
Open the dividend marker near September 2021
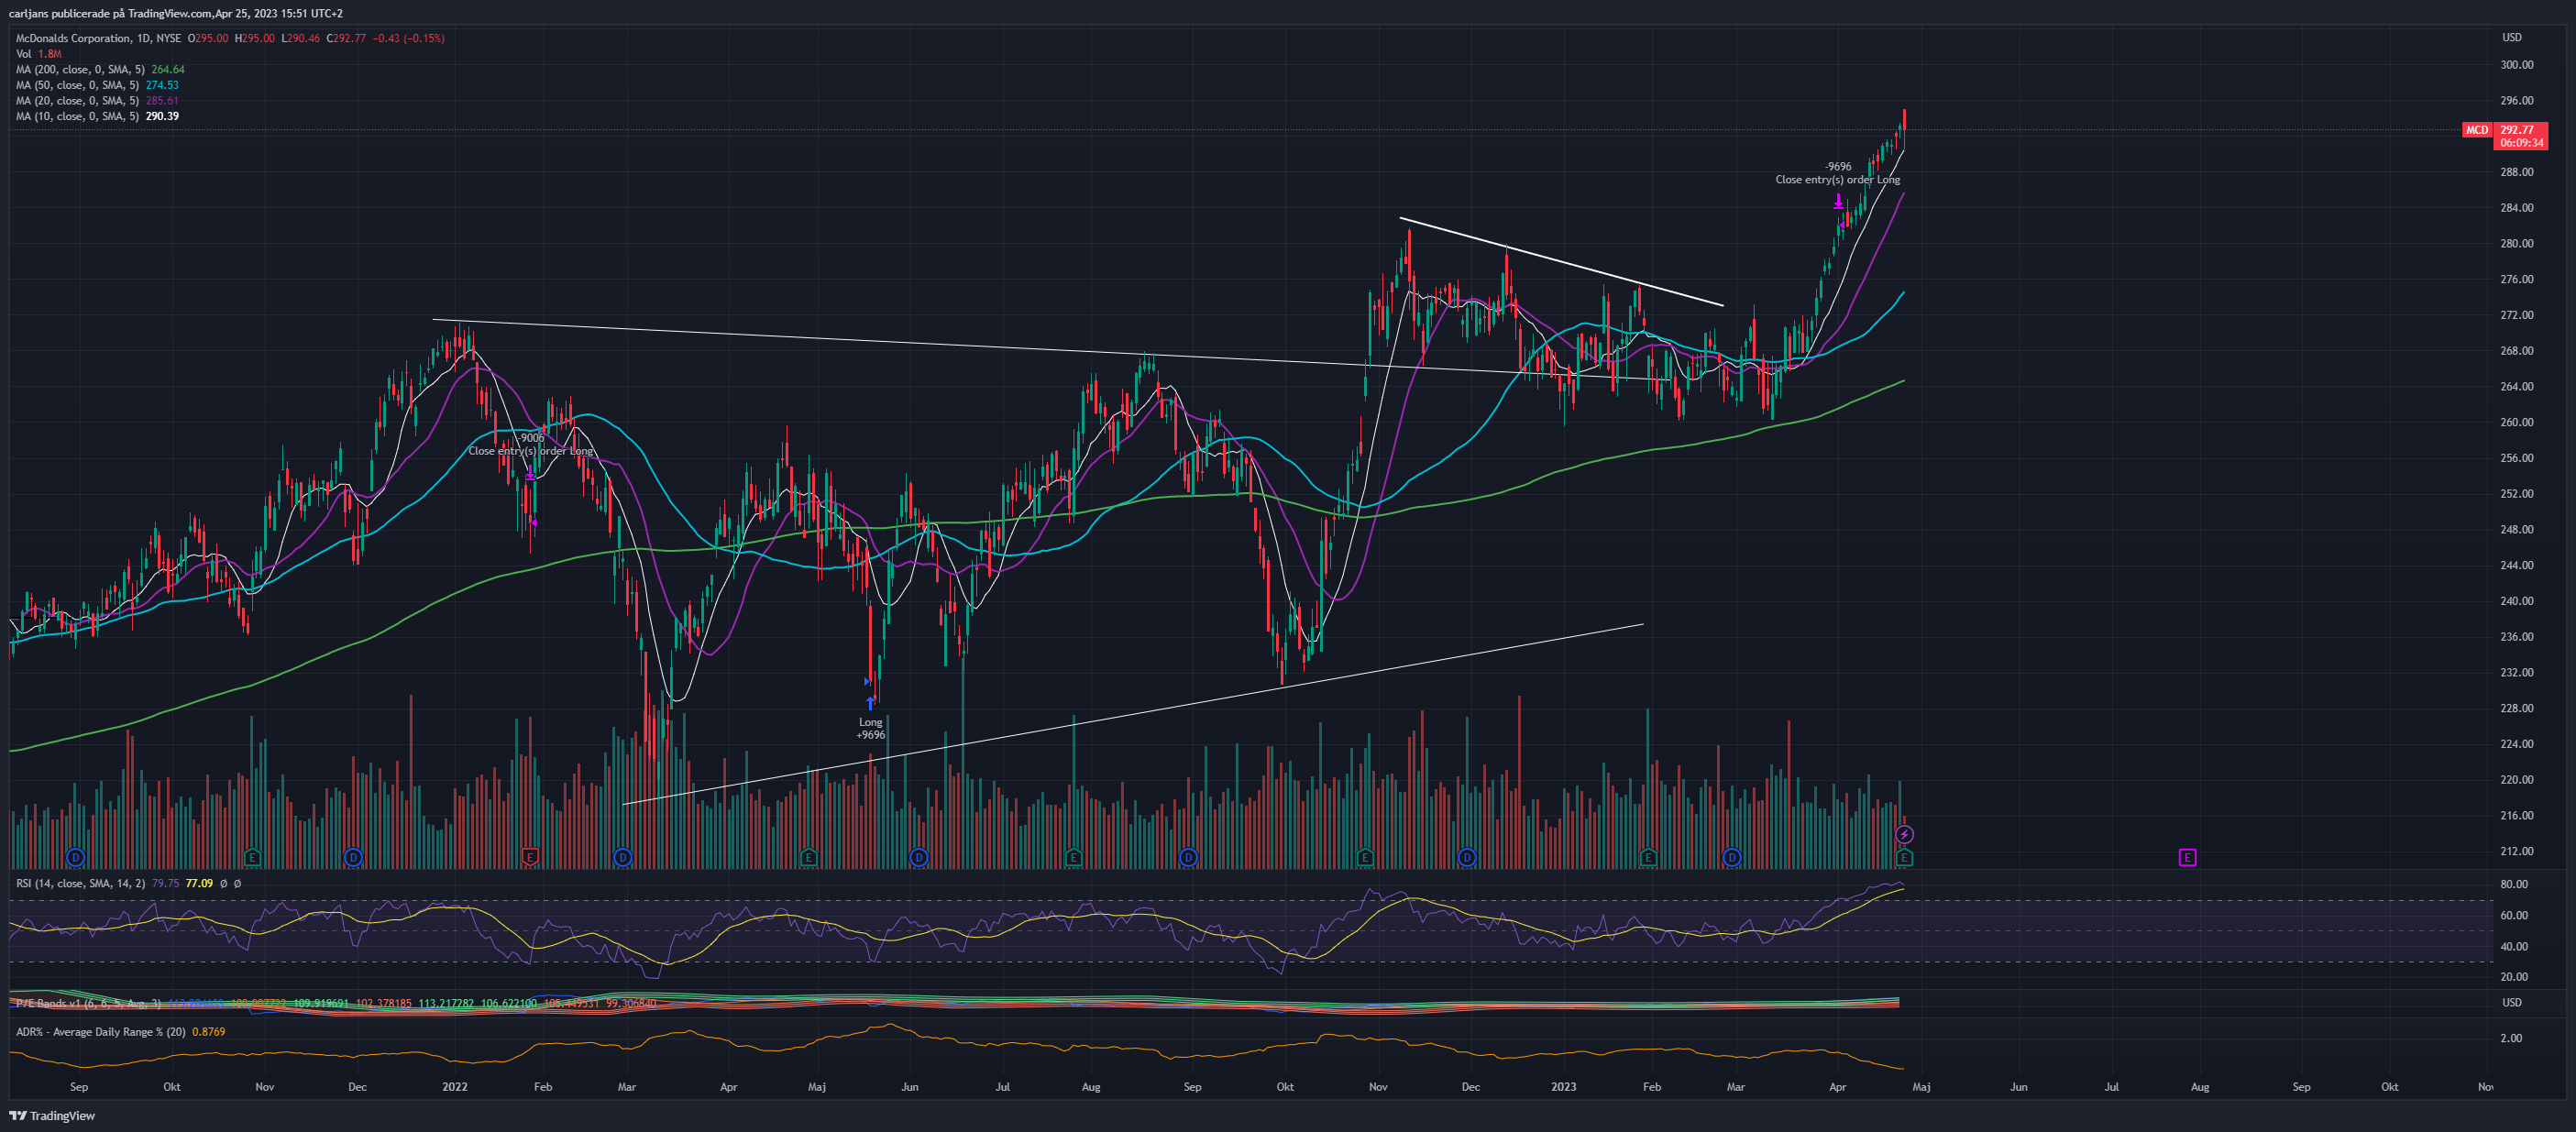(75, 857)
